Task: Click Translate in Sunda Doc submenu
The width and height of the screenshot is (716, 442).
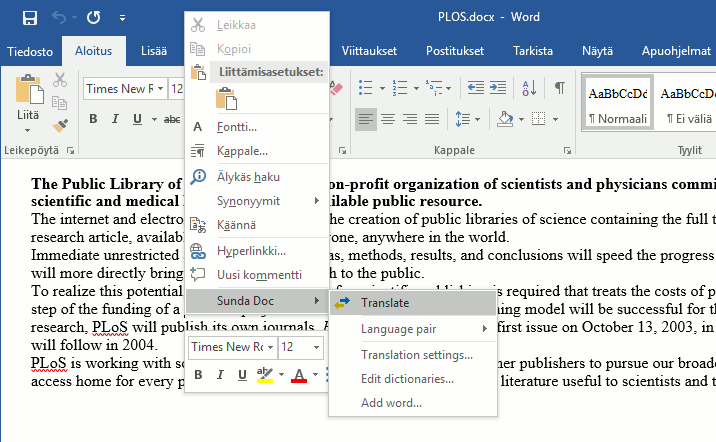Action: 413,303
